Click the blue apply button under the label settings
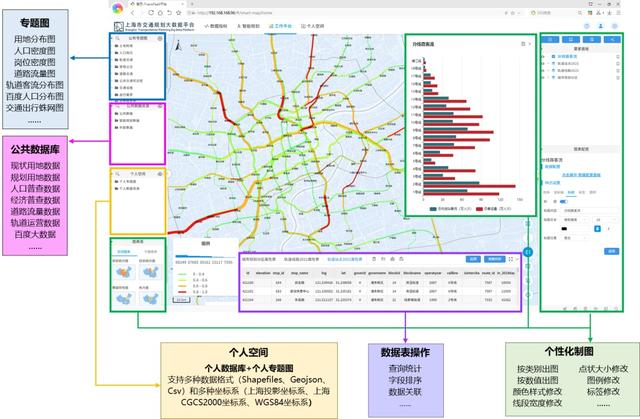The width and height of the screenshot is (640, 419). click(611, 251)
